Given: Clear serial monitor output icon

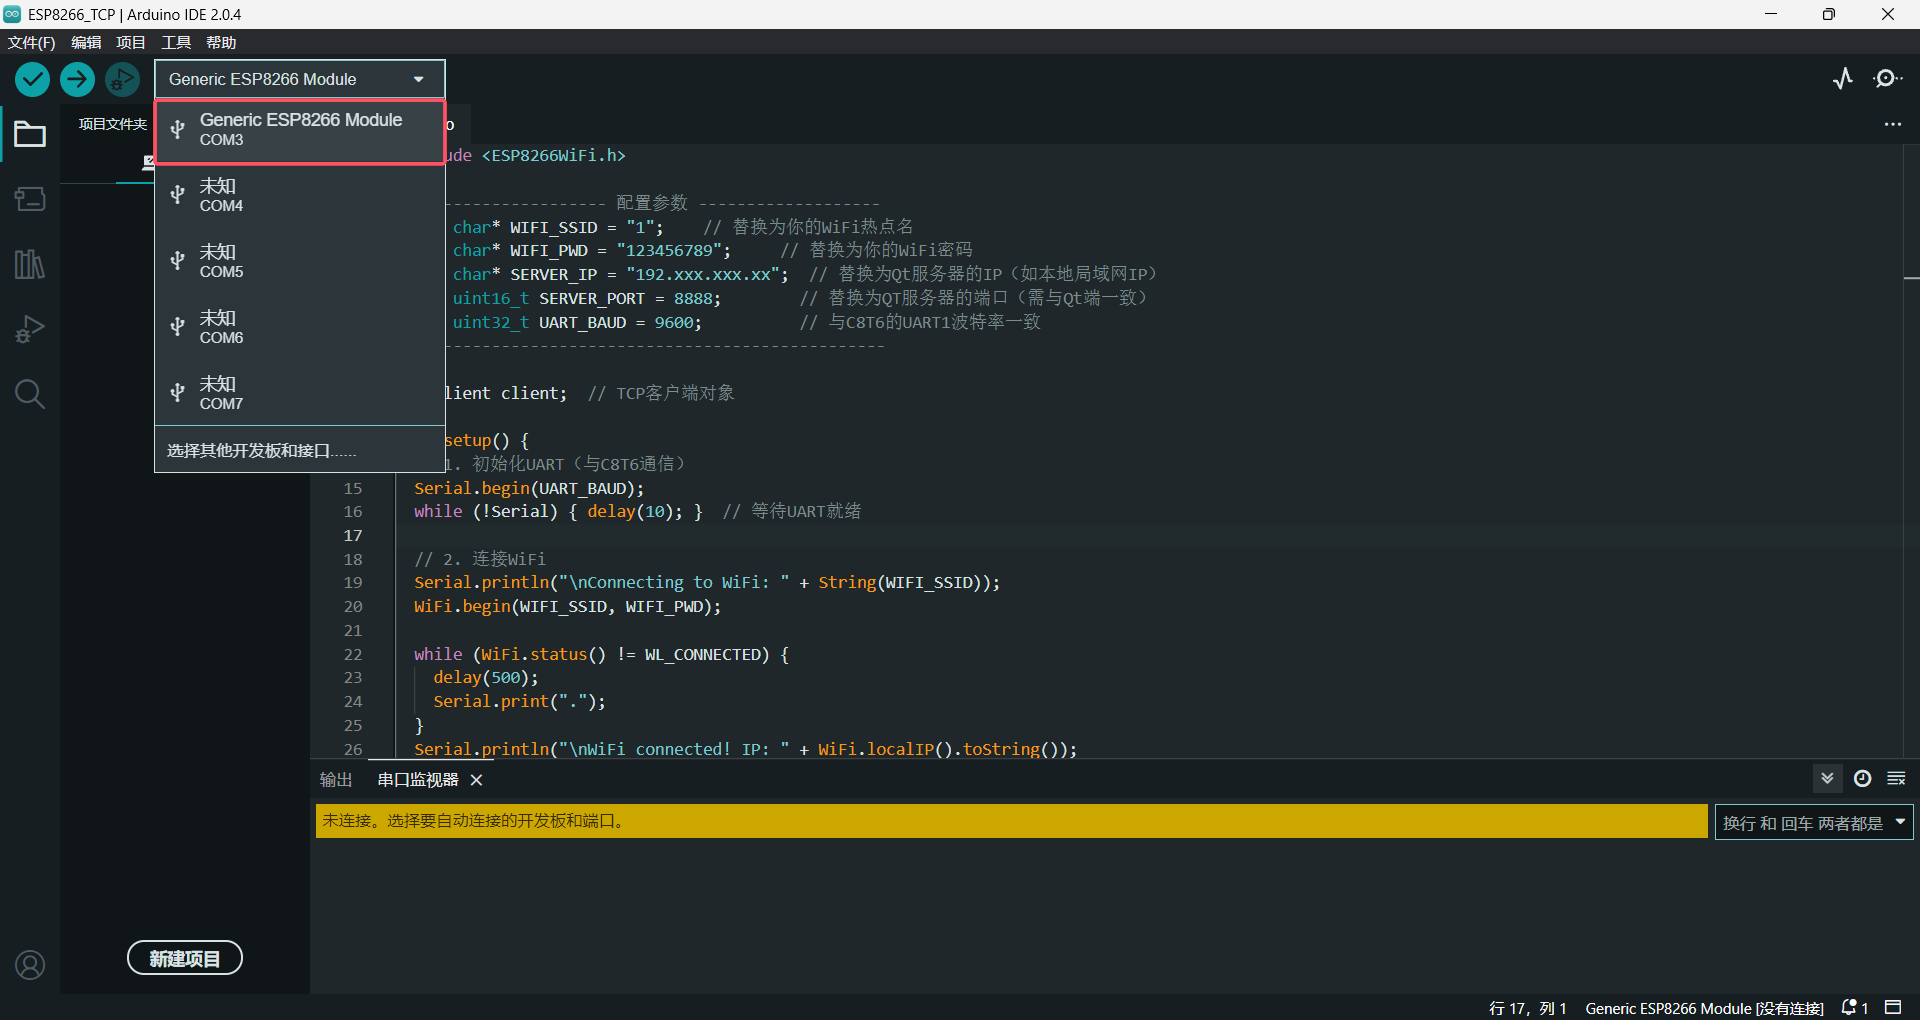Looking at the screenshot, I should [1896, 779].
